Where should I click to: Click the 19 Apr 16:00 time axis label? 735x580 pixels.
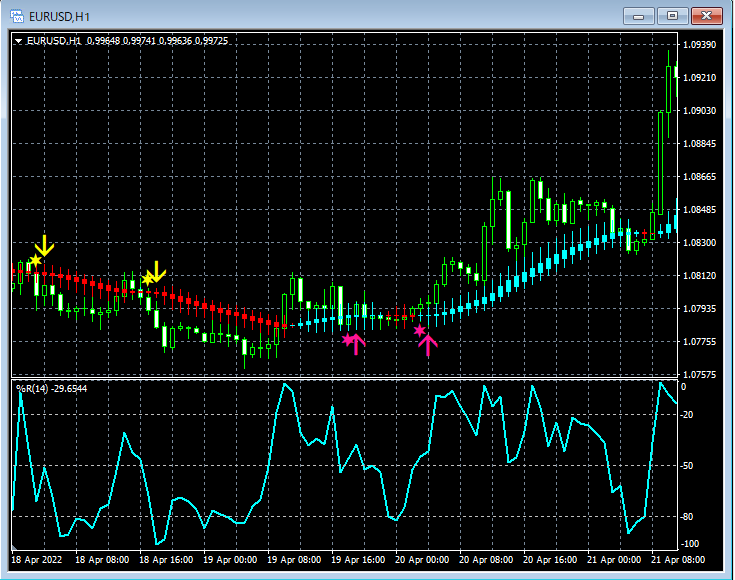coord(358,560)
